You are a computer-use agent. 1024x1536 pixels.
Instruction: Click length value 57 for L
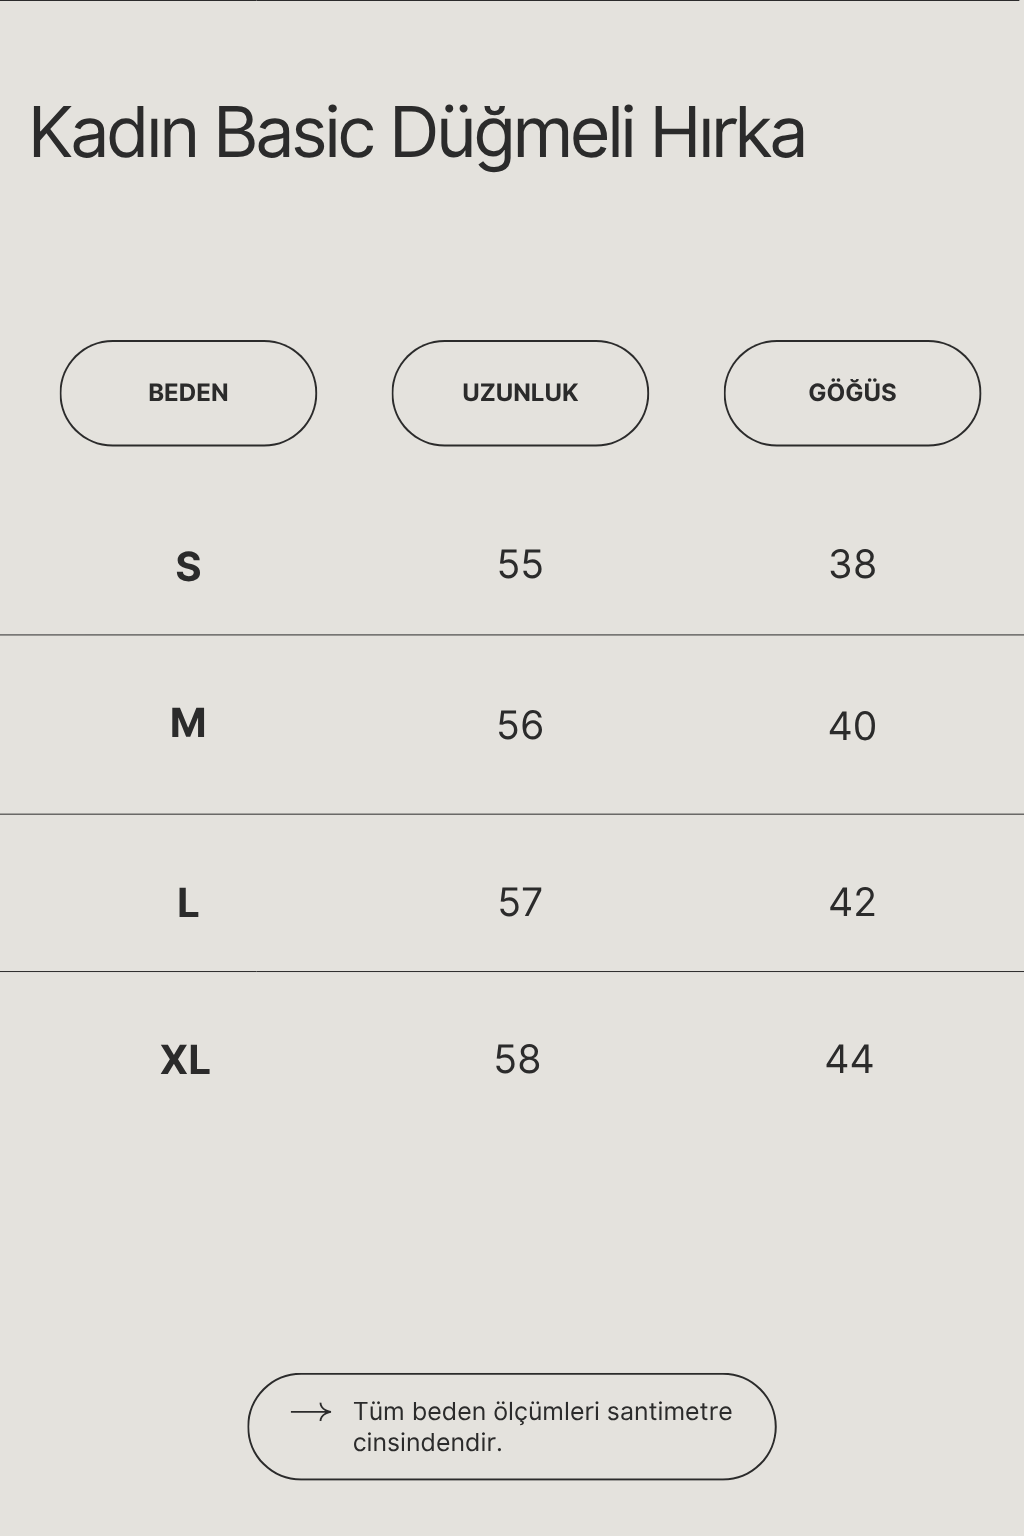pos(520,902)
